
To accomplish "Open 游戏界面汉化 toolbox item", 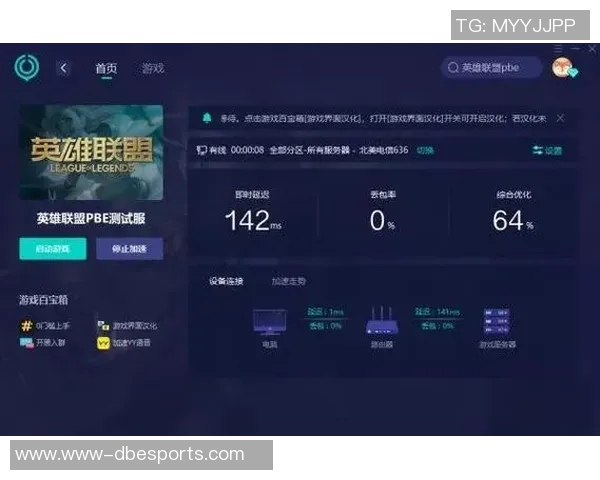I will coord(127,326).
